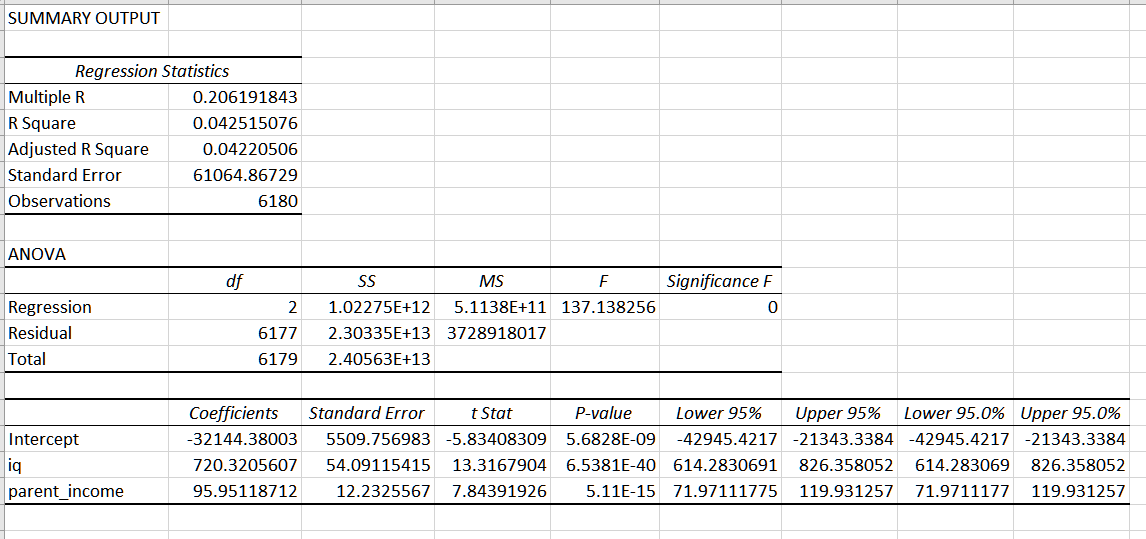Select the Regression row label
Screen dimensions: 1146x539
[x=87, y=307]
